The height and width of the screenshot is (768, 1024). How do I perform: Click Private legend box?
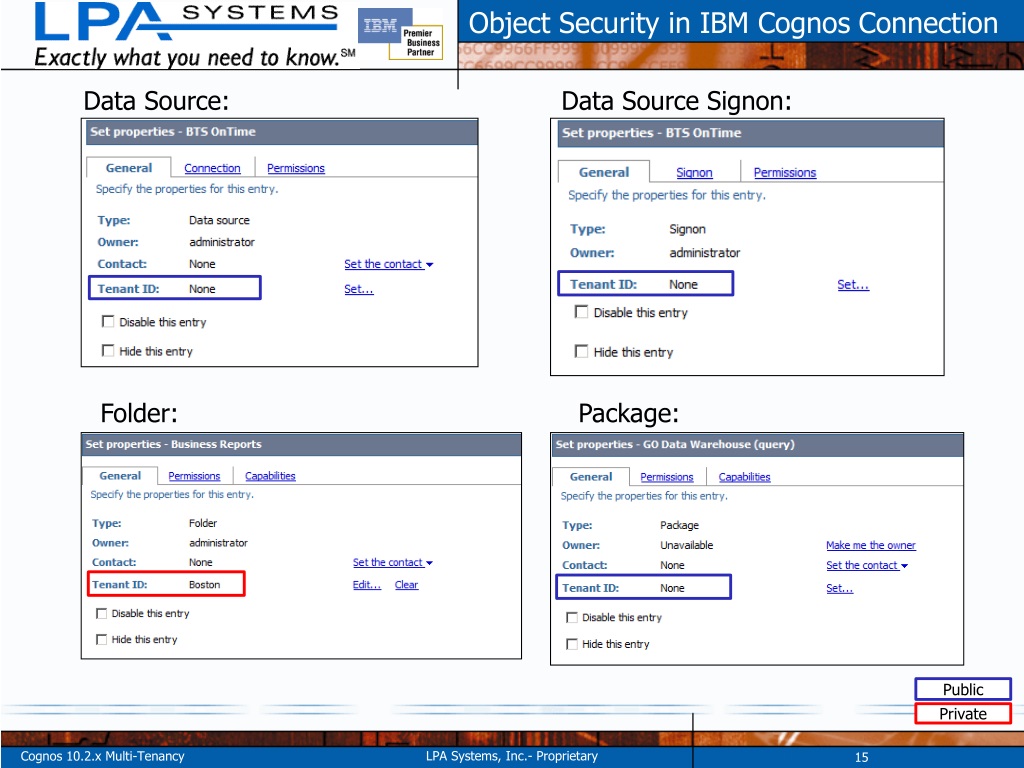coord(963,714)
